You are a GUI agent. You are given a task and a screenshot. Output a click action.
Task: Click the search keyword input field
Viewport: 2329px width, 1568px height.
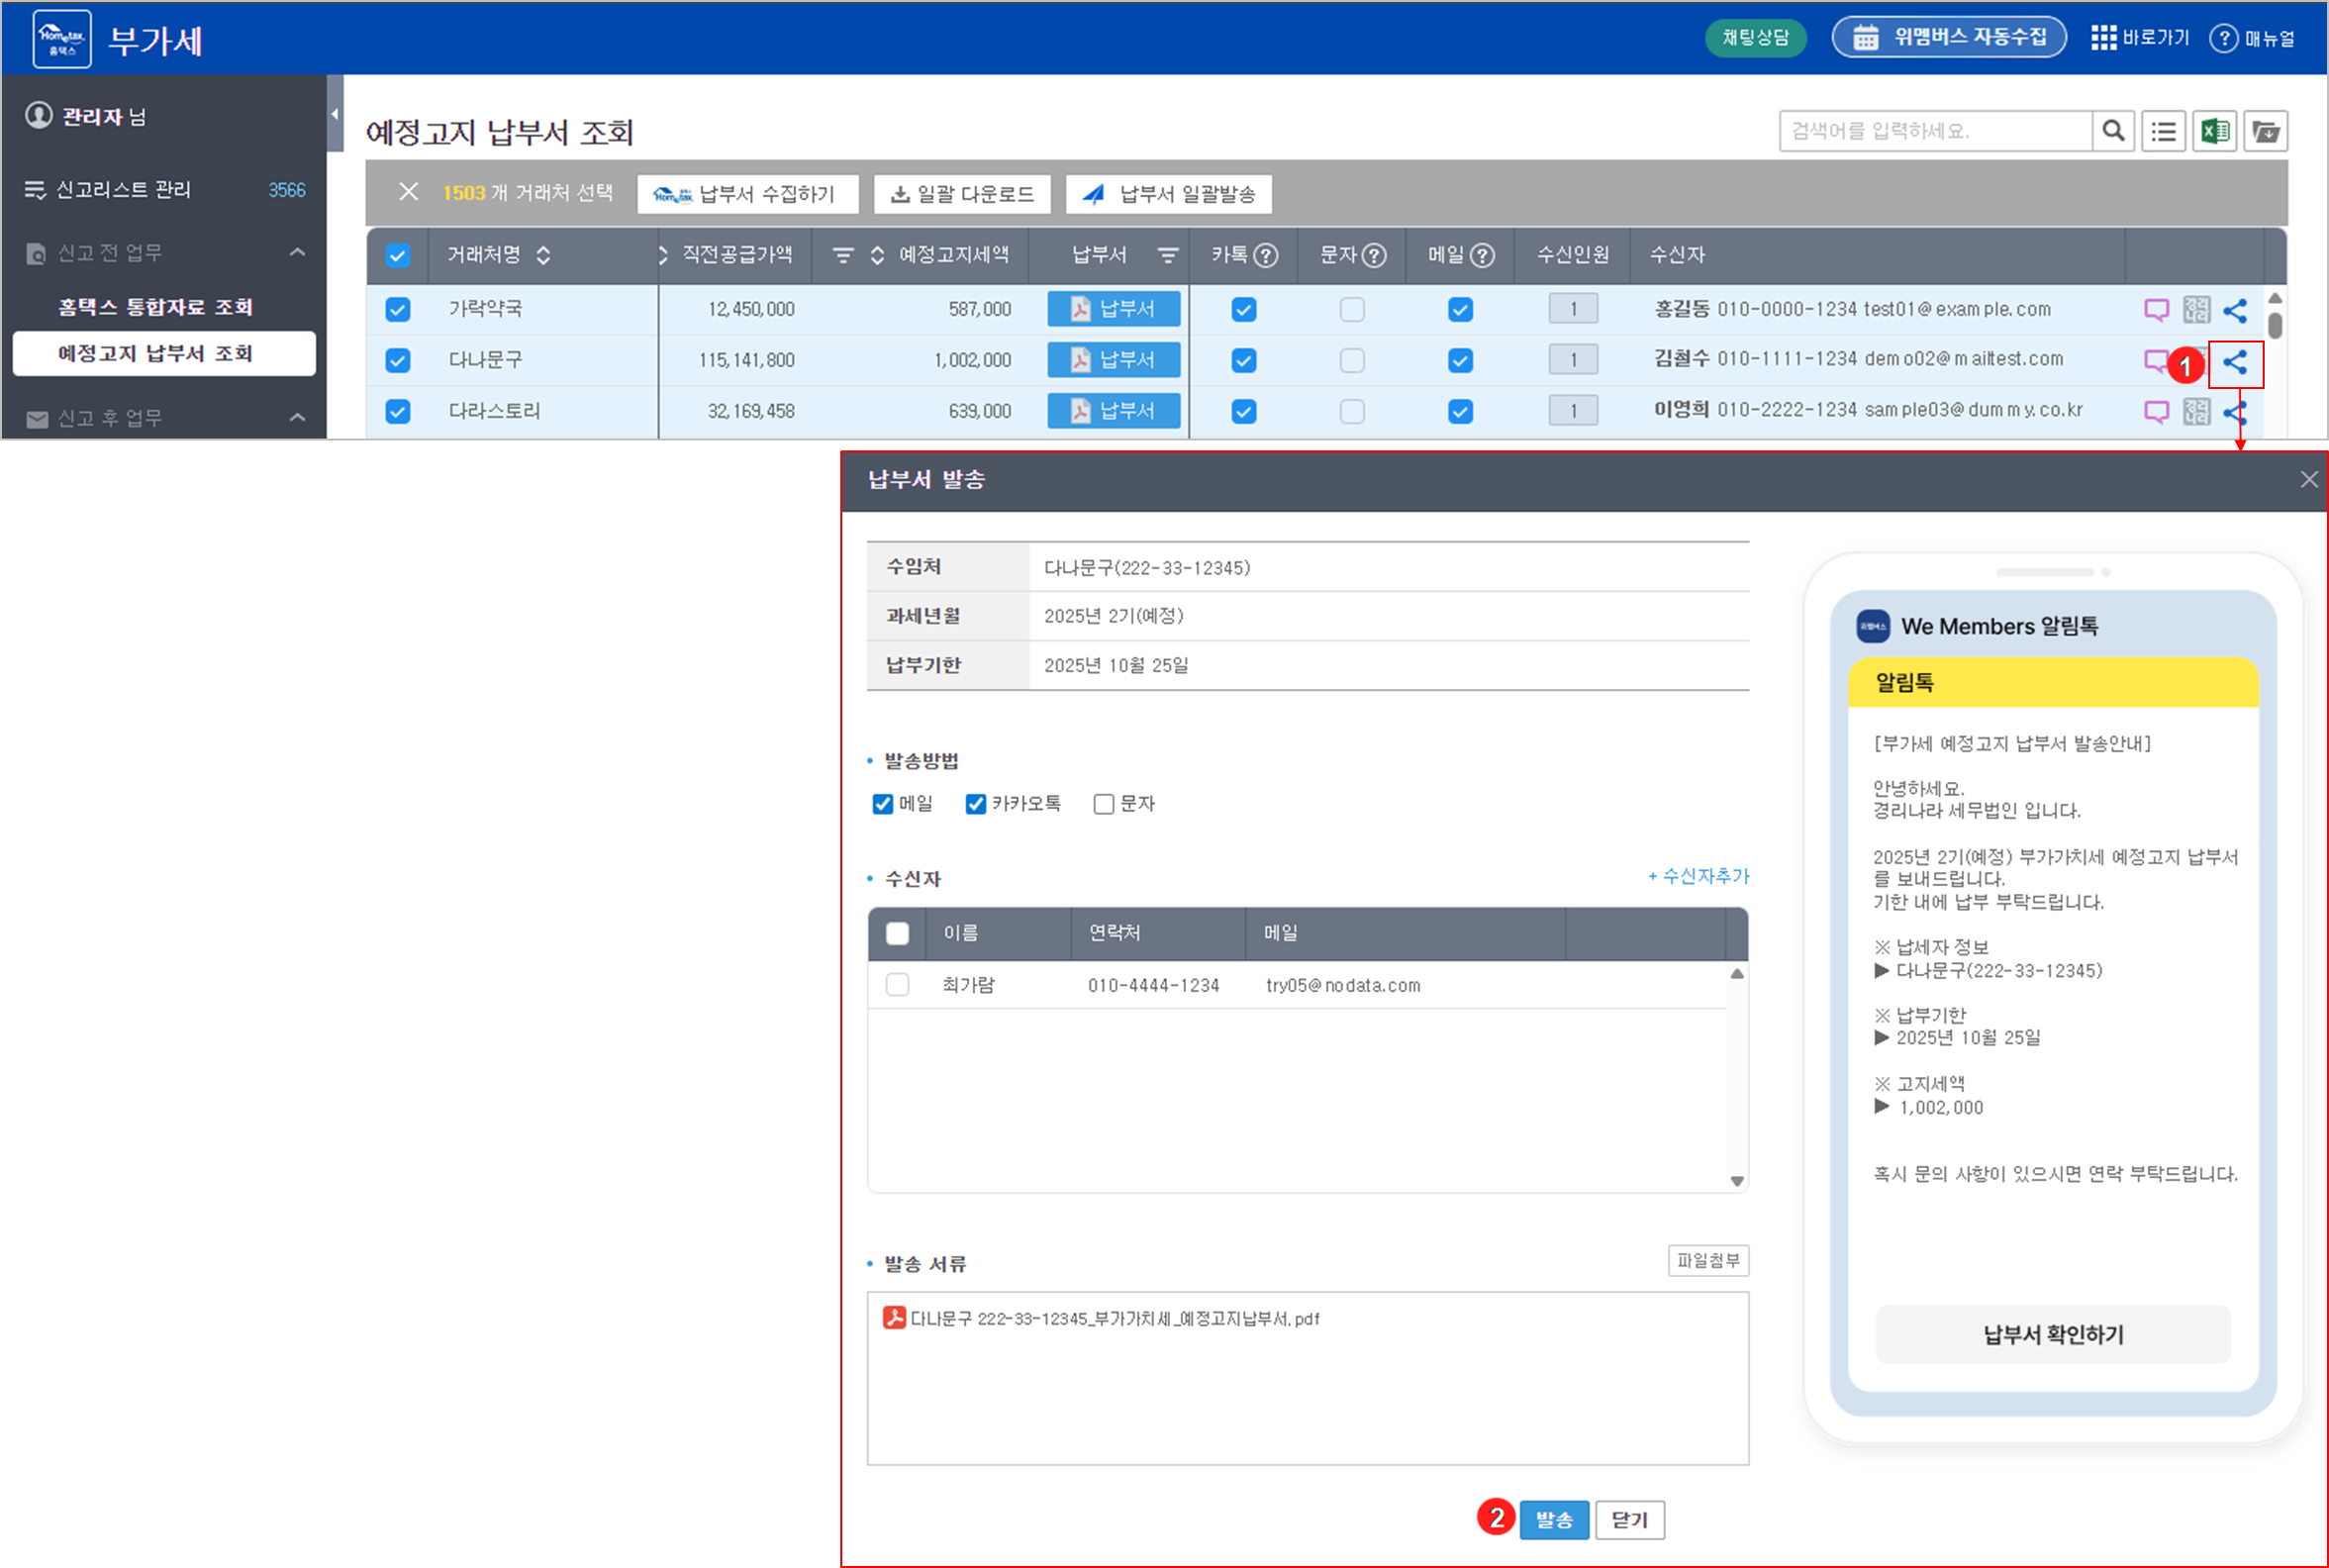click(x=1934, y=131)
